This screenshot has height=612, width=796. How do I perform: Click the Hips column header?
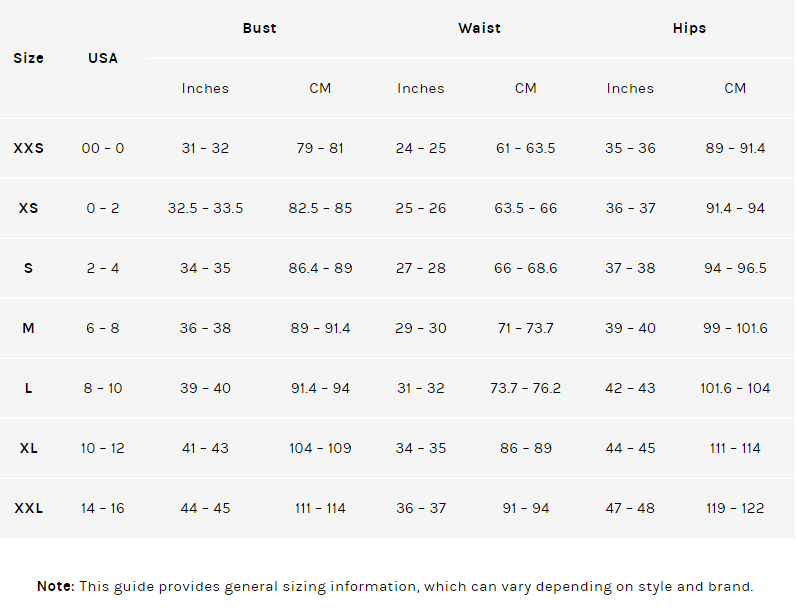point(689,28)
